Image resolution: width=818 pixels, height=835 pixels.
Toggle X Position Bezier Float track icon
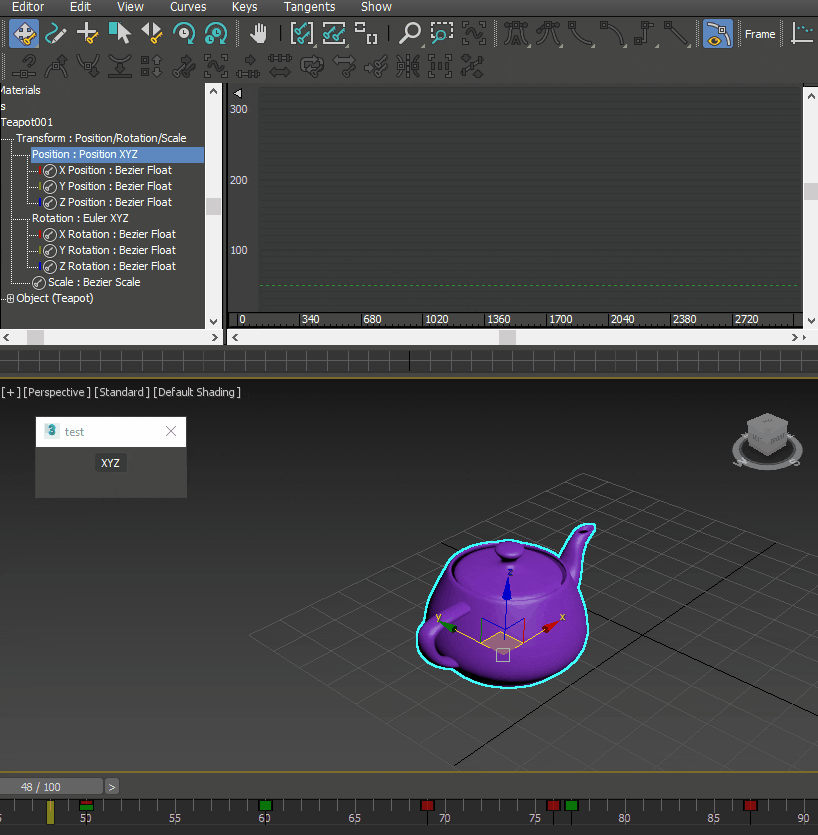(50, 171)
